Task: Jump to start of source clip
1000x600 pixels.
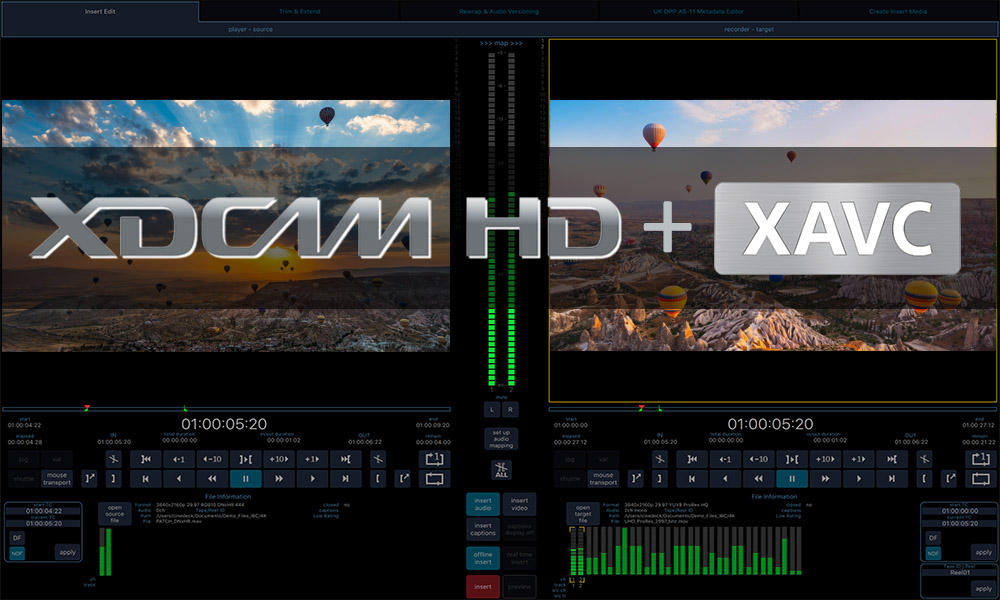Action: pos(145,478)
